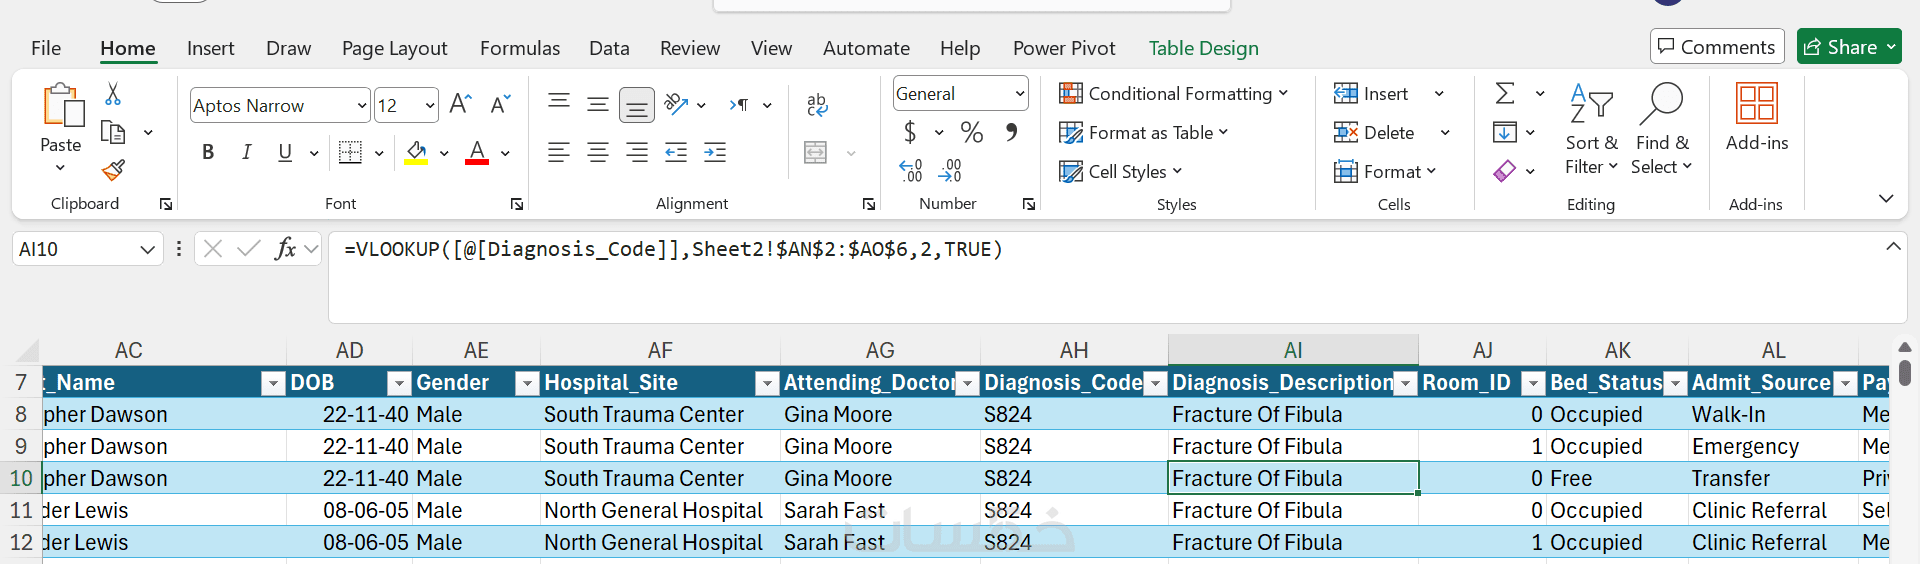The image size is (1920, 564).
Task: Open the Hospital_Site column filter dropdown
Action: 767,383
